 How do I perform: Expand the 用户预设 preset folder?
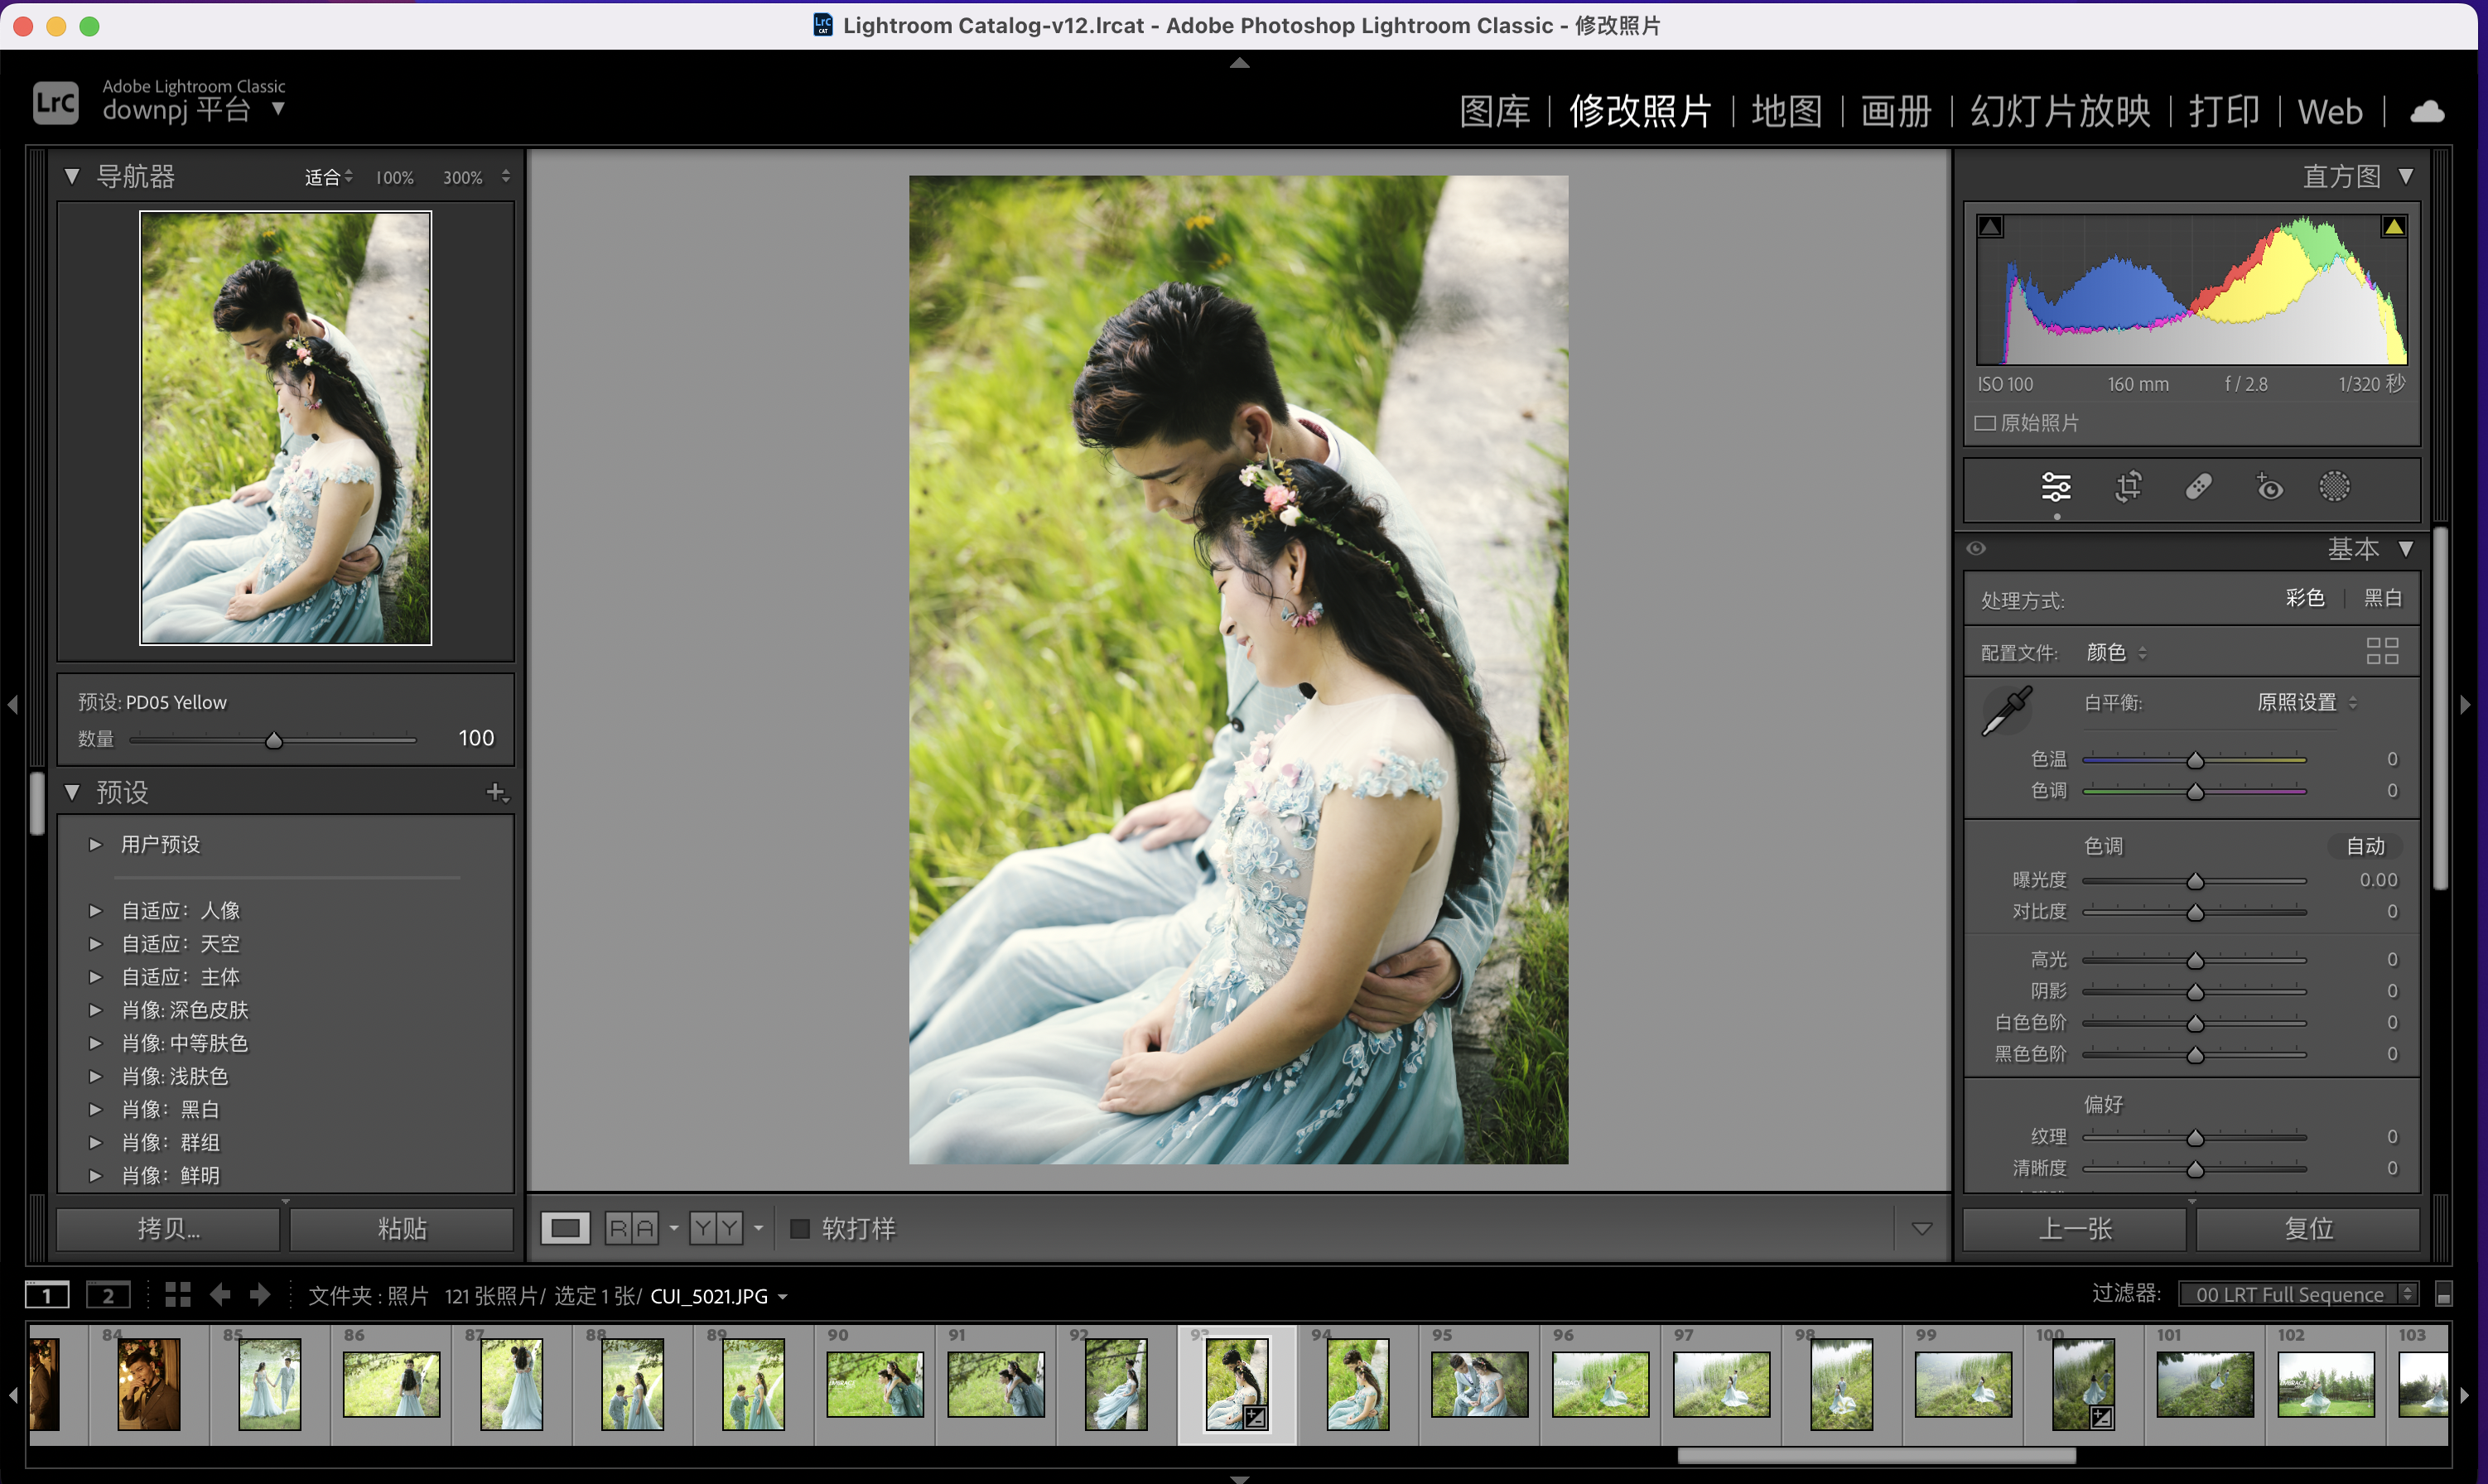[96, 844]
